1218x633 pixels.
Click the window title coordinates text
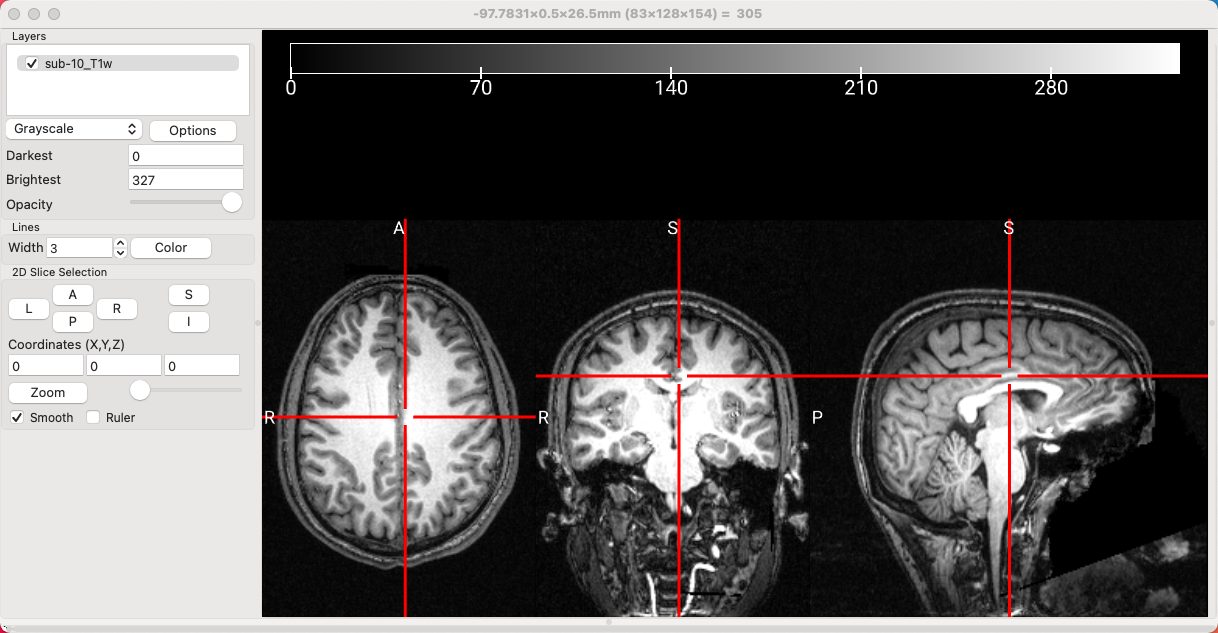tap(617, 14)
